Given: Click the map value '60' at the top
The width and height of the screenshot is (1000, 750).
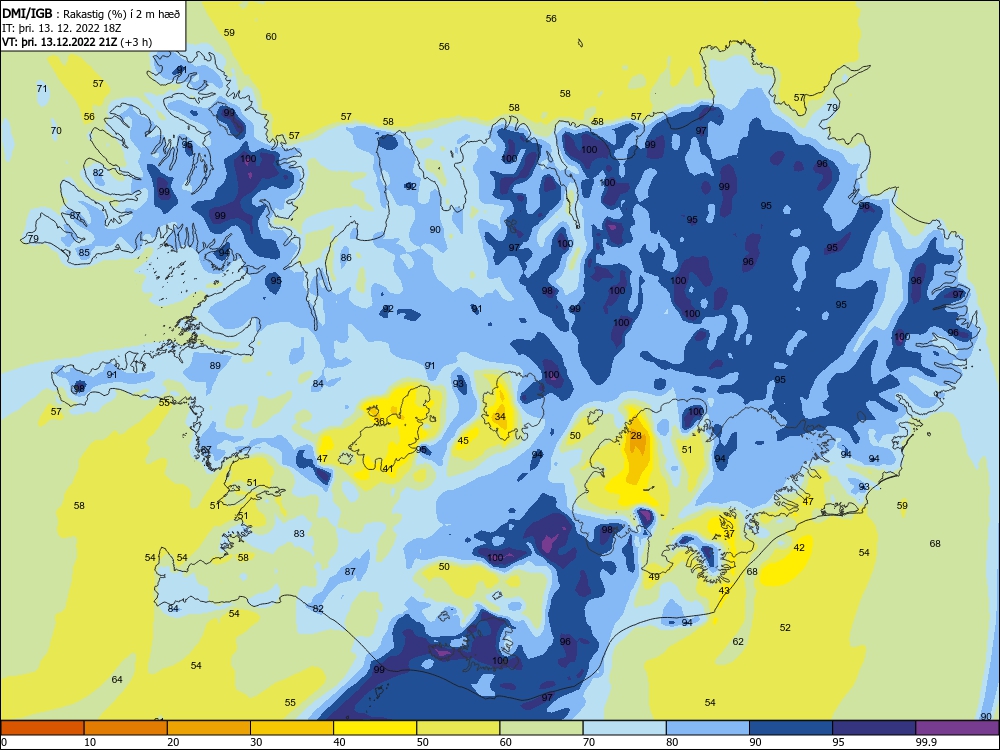Looking at the screenshot, I should pyautogui.click(x=271, y=37).
